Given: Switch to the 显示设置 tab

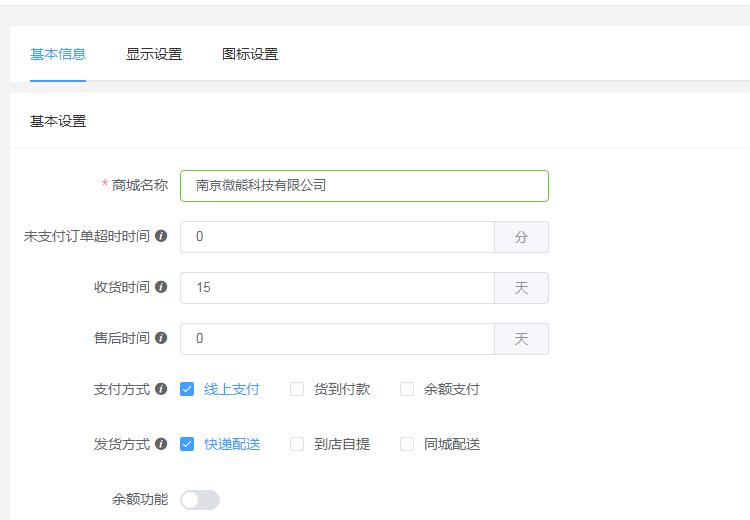Looking at the screenshot, I should [x=154, y=54].
